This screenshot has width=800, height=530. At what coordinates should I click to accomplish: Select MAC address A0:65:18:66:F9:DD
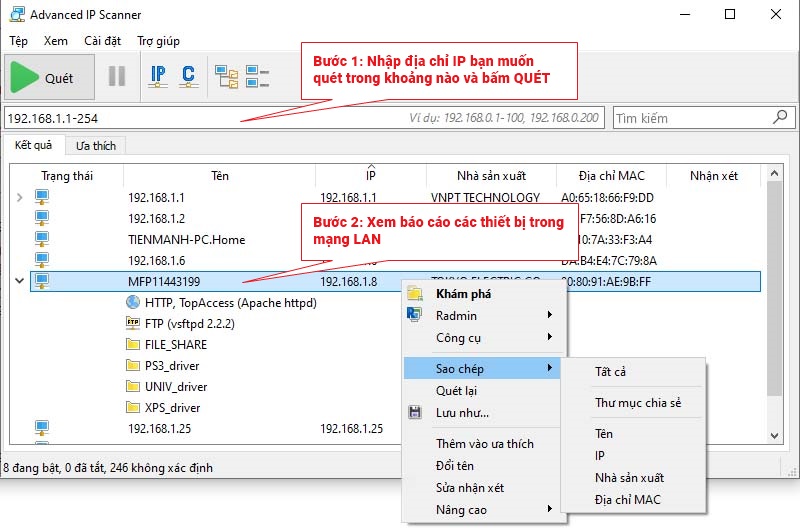[x=607, y=197]
